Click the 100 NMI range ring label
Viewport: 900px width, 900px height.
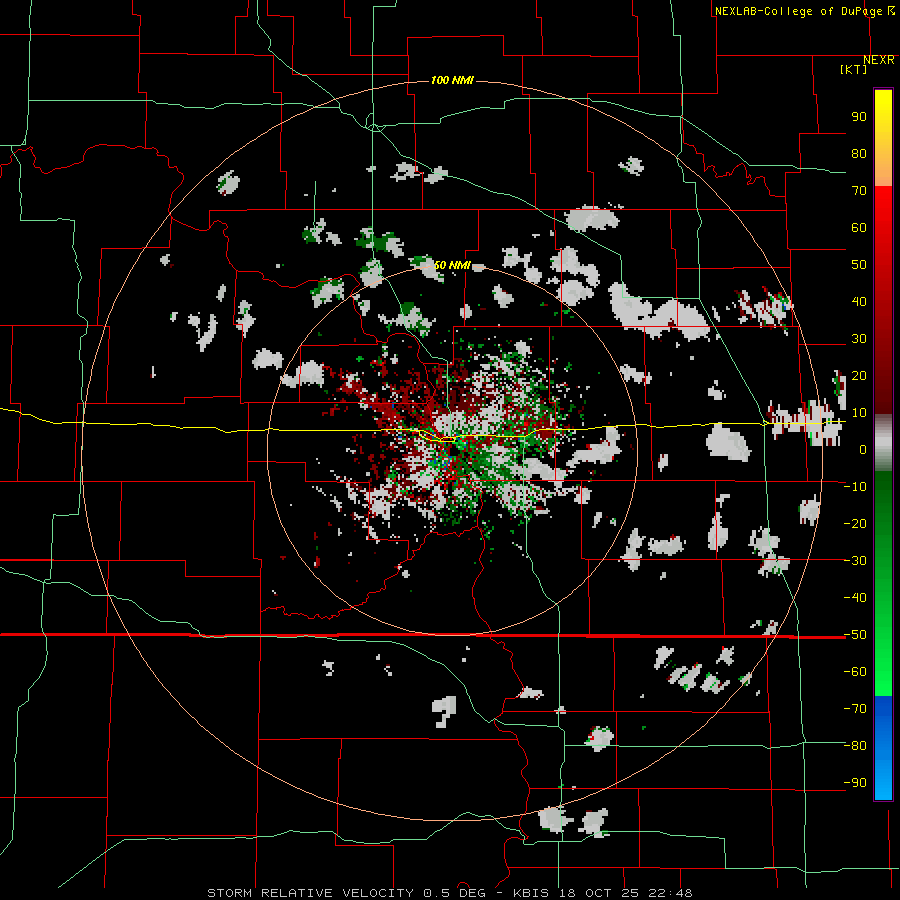pyautogui.click(x=452, y=80)
